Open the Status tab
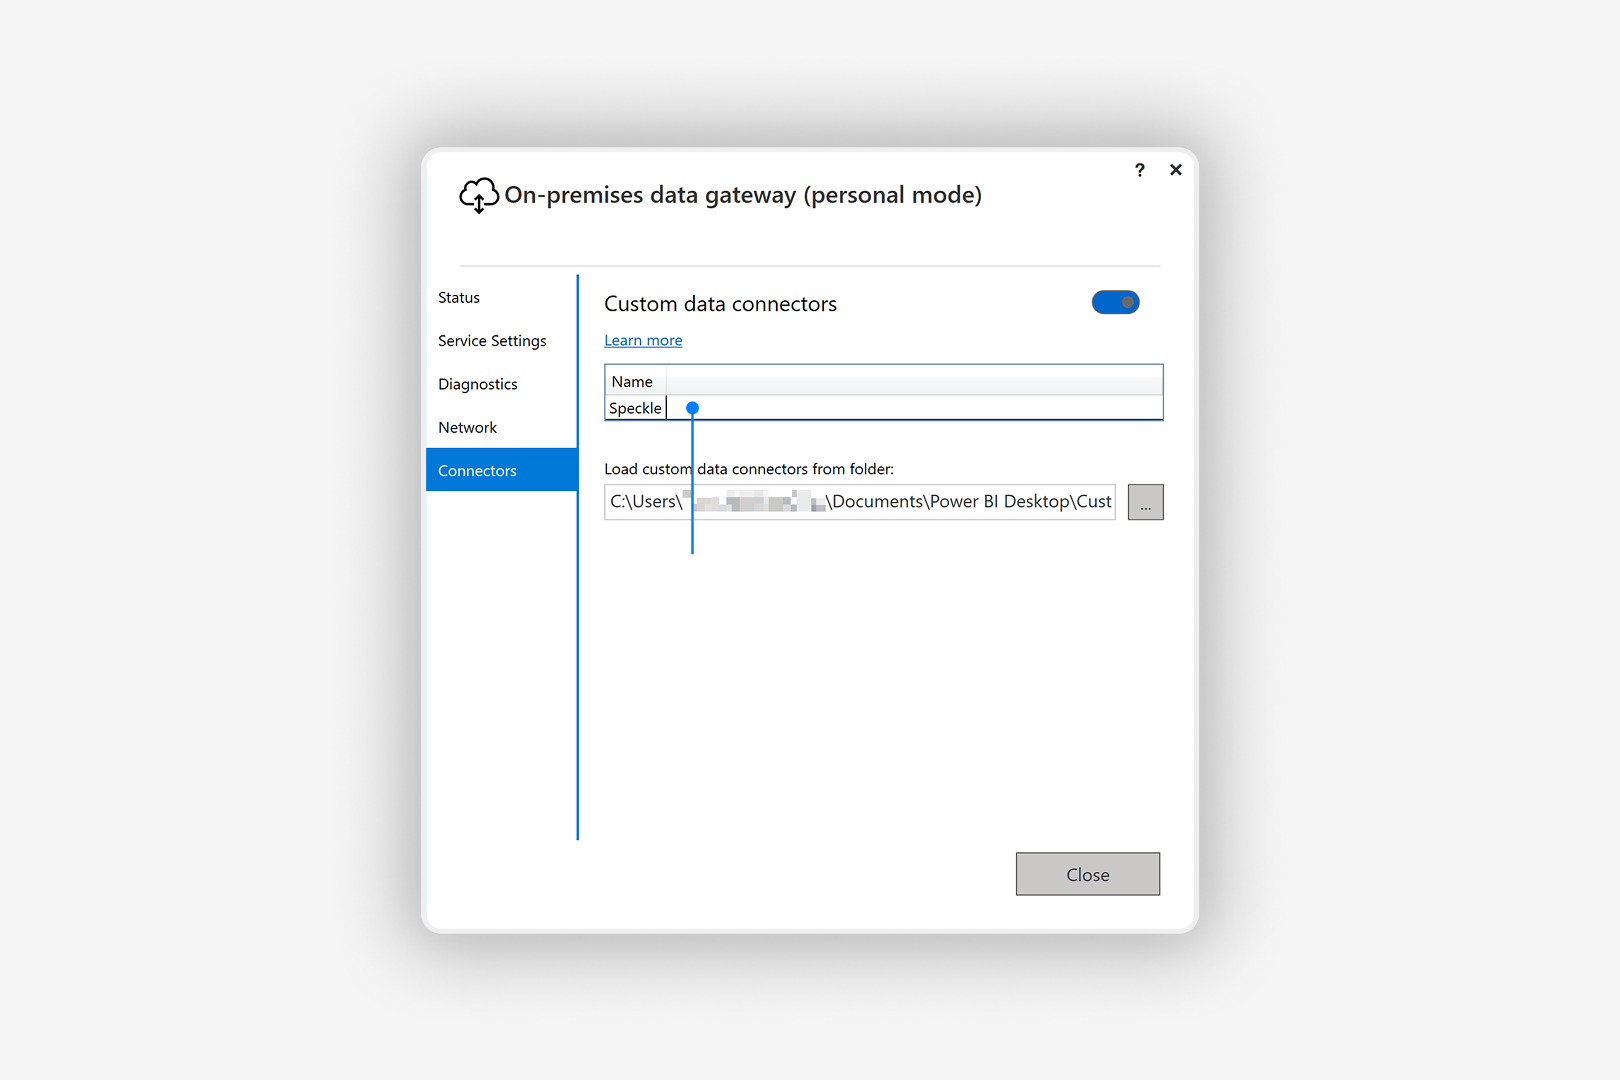 pyautogui.click(x=501, y=298)
